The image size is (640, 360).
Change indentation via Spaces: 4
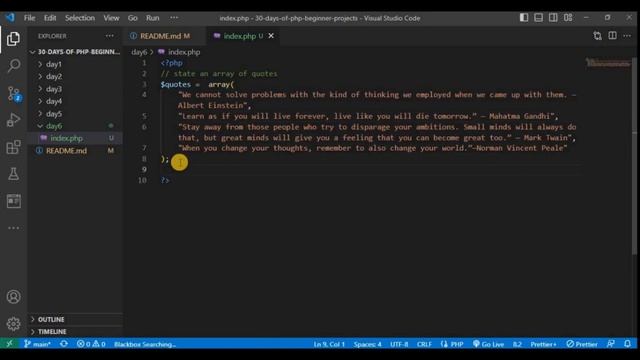click(x=367, y=344)
